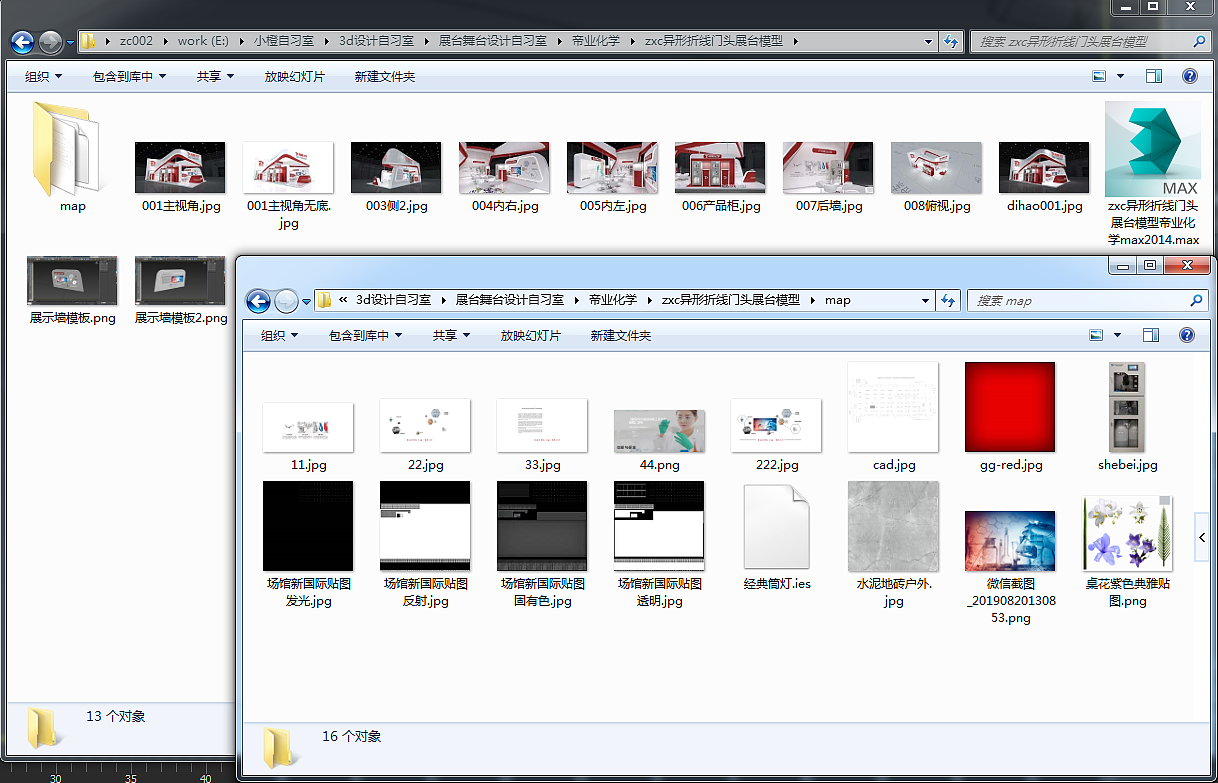This screenshot has width=1218, height=783.
Task: Select 222.jpg in map window
Action: [x=776, y=426]
